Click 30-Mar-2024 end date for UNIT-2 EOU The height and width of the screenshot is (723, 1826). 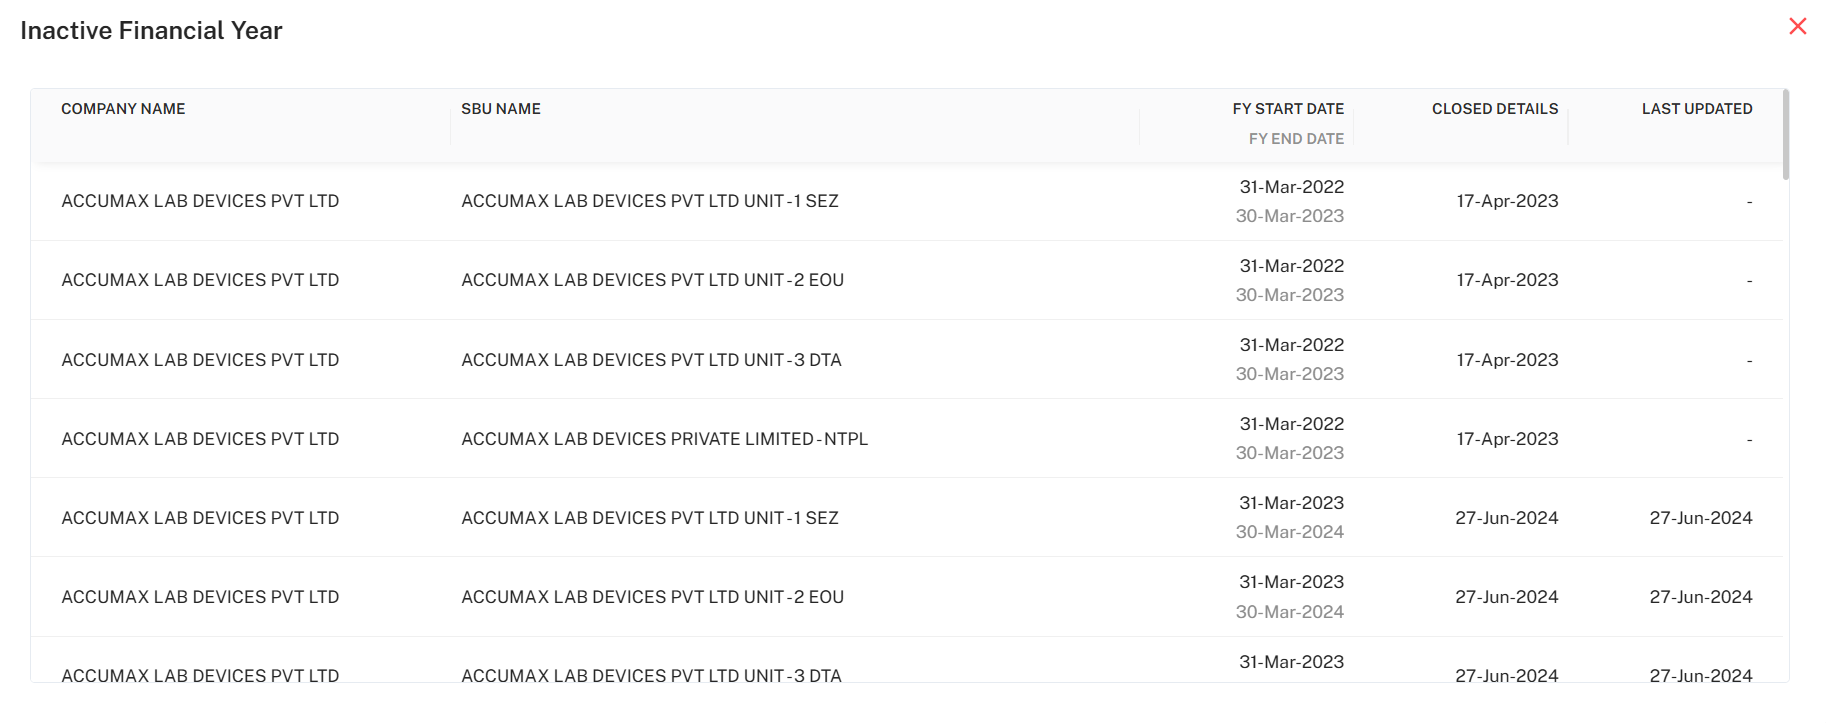pyautogui.click(x=1289, y=612)
